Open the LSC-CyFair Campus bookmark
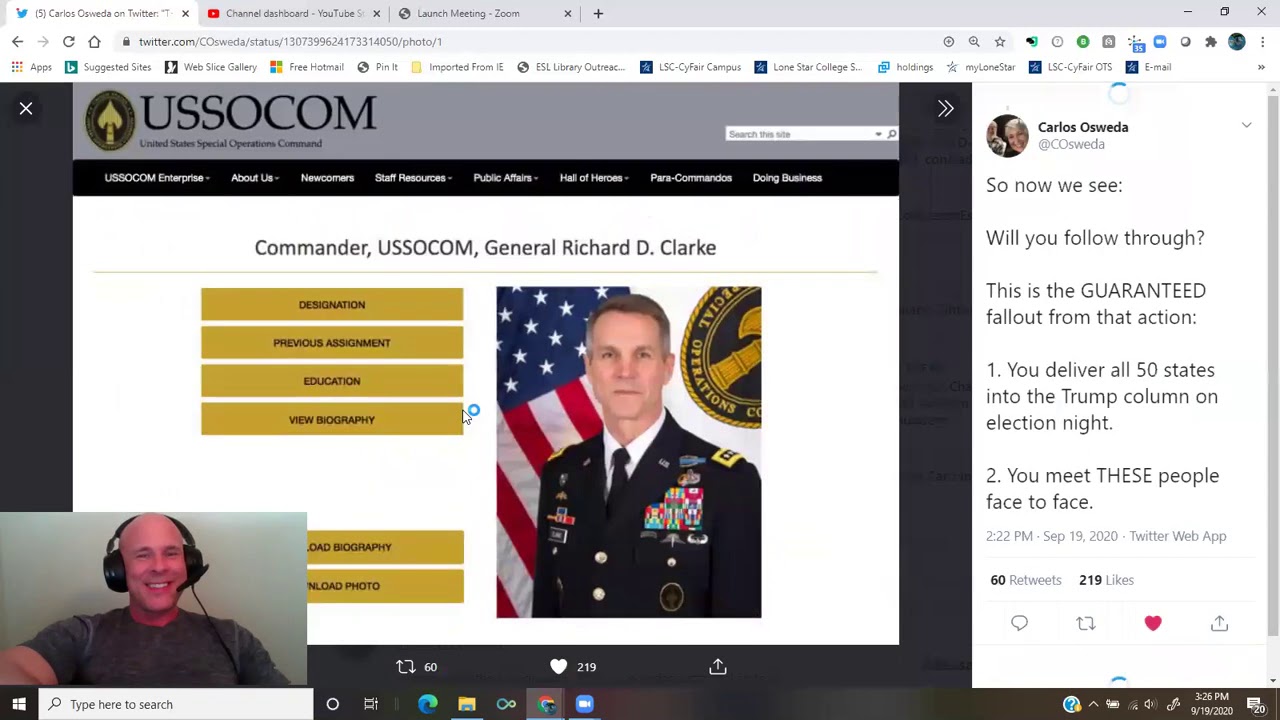The image size is (1280, 720). coord(690,67)
